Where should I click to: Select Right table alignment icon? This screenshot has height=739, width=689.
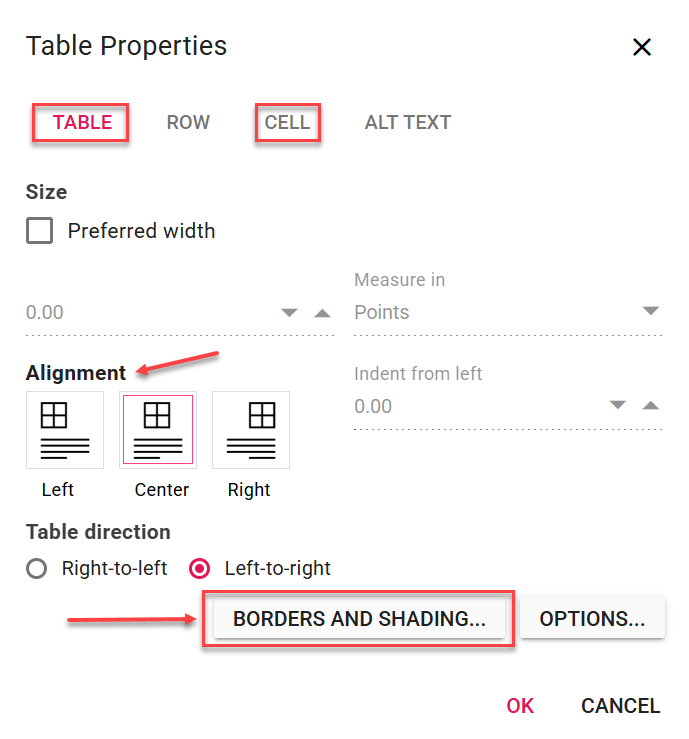[251, 430]
